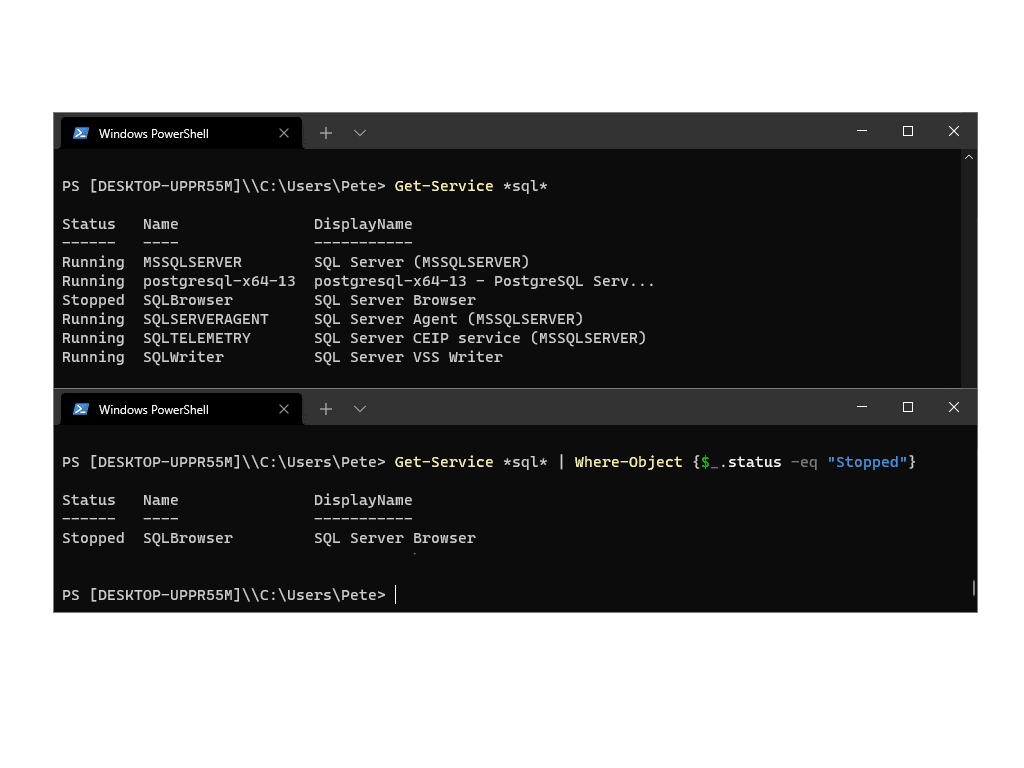Open the new tab dropdown in the bottom terminal
1024x768 pixels.
pyautogui.click(x=359, y=409)
